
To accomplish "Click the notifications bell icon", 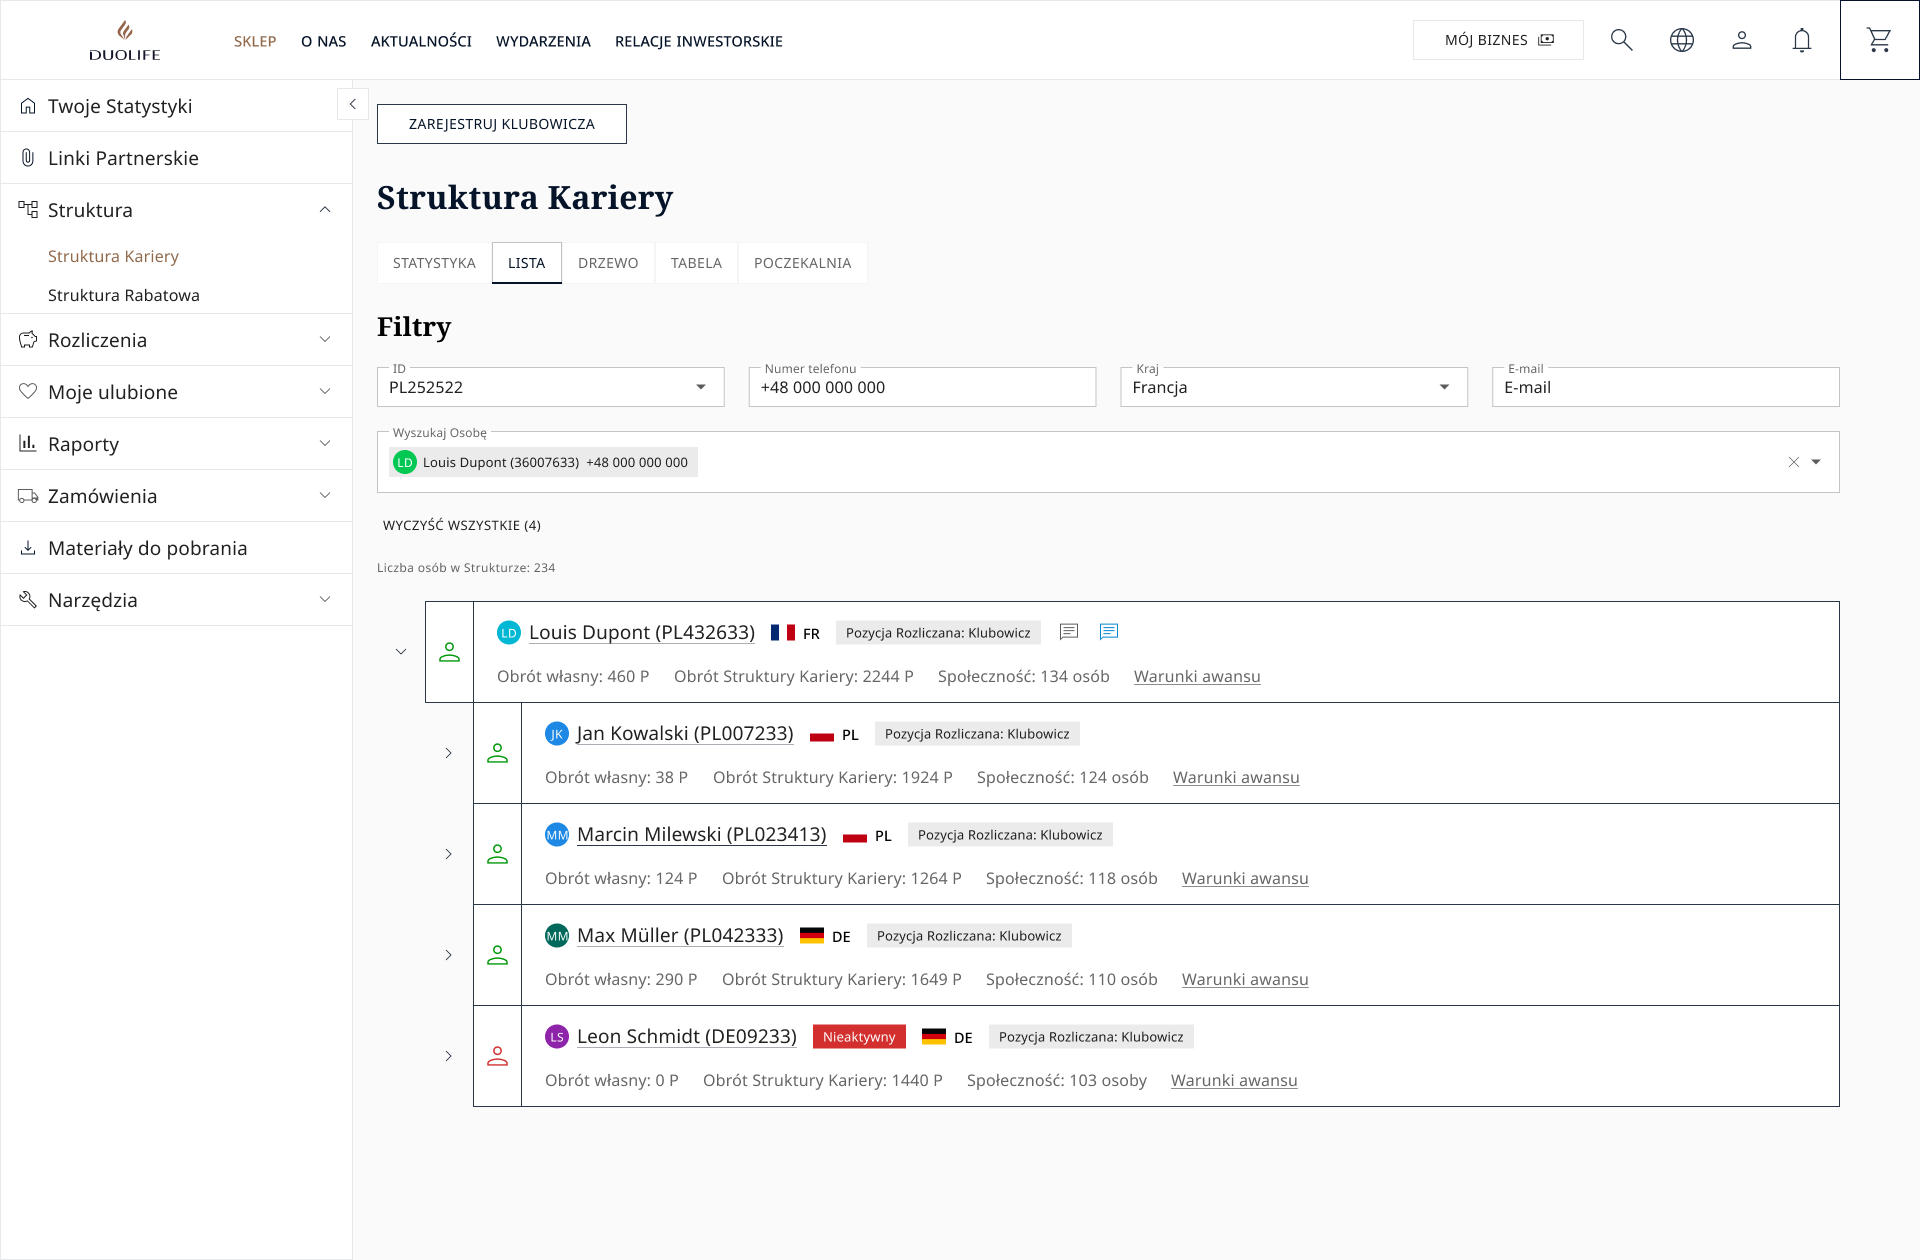I will [1801, 40].
